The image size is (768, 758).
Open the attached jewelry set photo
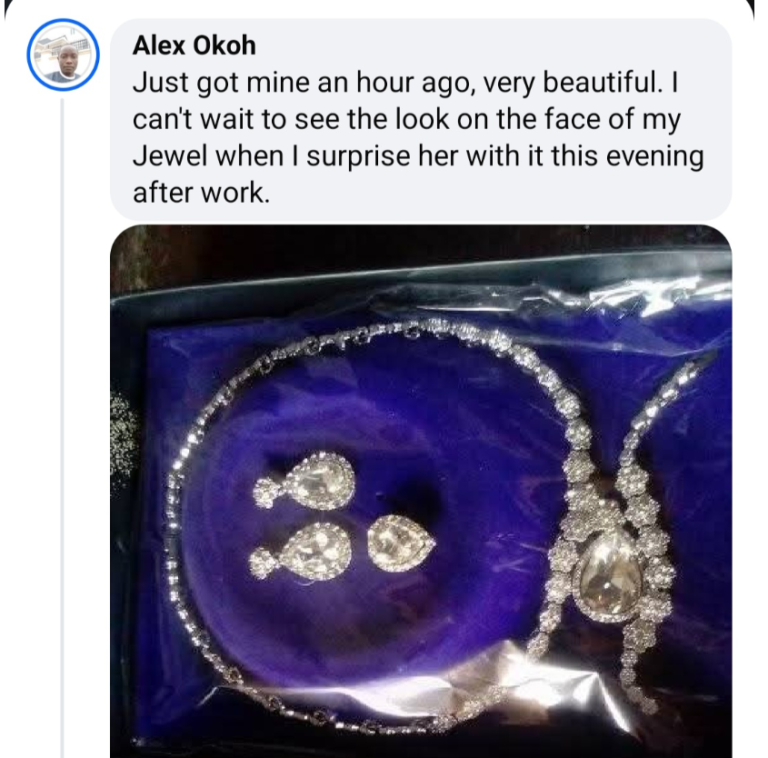click(420, 490)
